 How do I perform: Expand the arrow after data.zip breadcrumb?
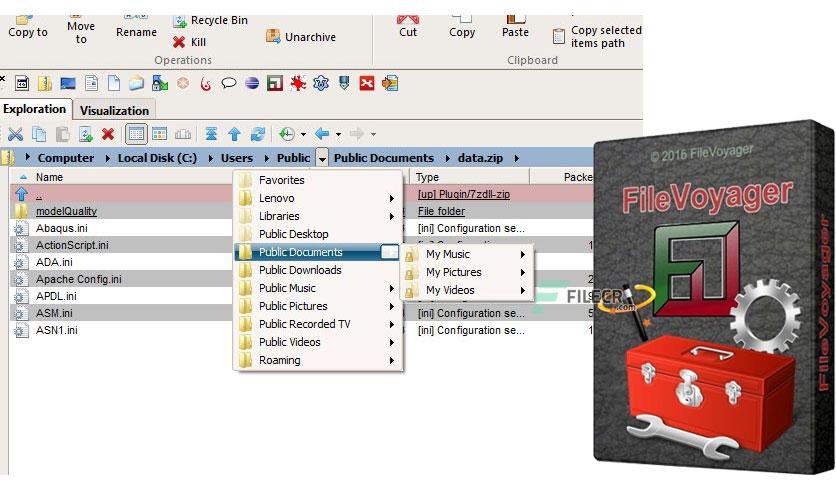(516, 158)
